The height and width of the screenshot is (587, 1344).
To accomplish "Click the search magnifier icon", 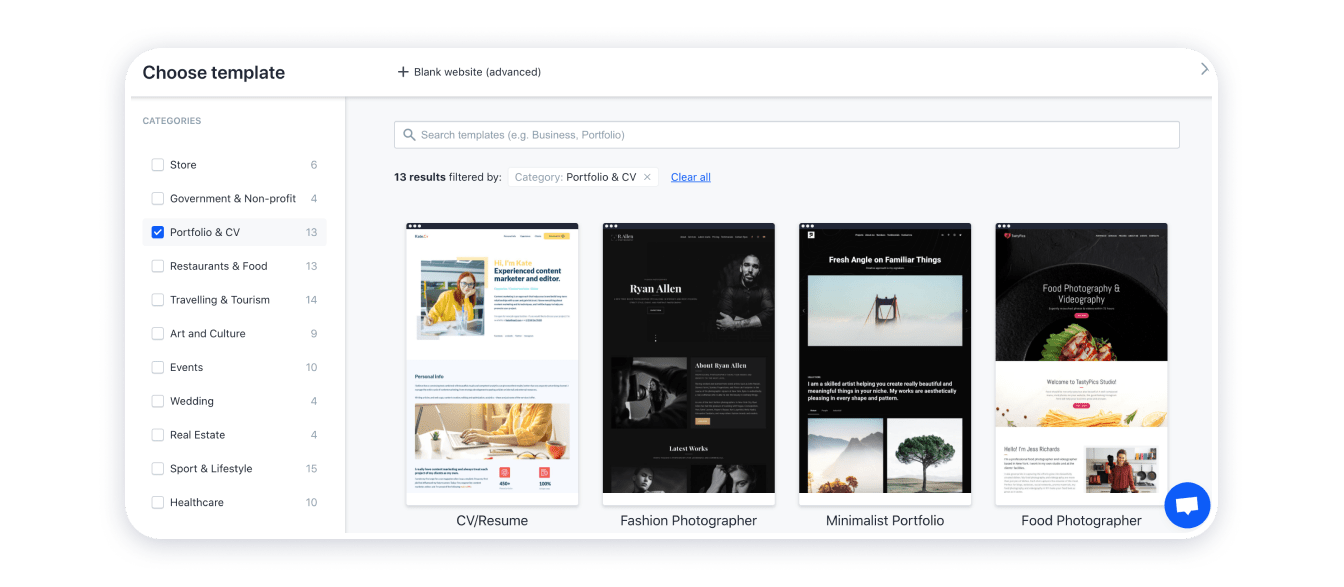I will click(x=409, y=134).
